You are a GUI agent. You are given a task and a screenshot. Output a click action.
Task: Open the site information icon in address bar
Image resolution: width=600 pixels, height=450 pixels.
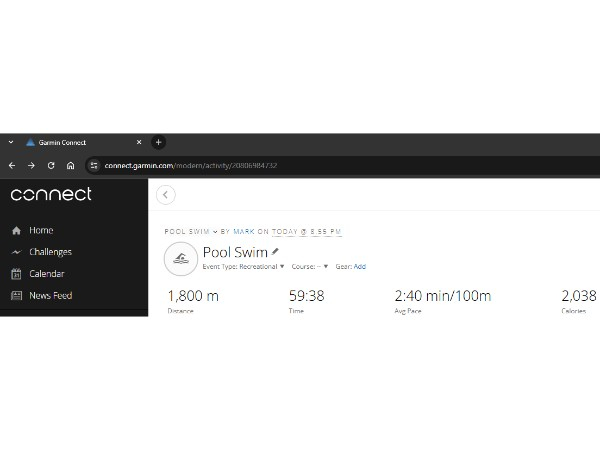pyautogui.click(x=94, y=165)
